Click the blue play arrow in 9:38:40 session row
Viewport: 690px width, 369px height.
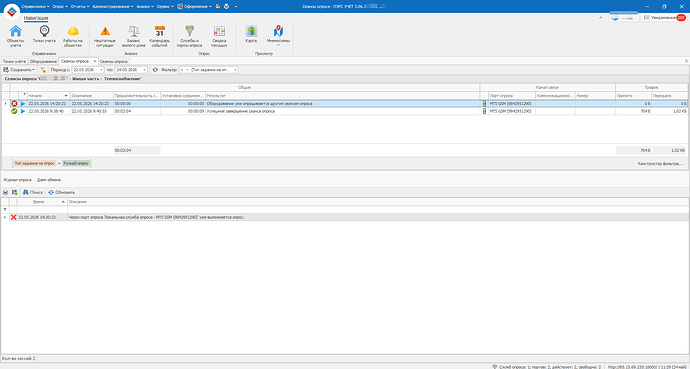[23, 111]
